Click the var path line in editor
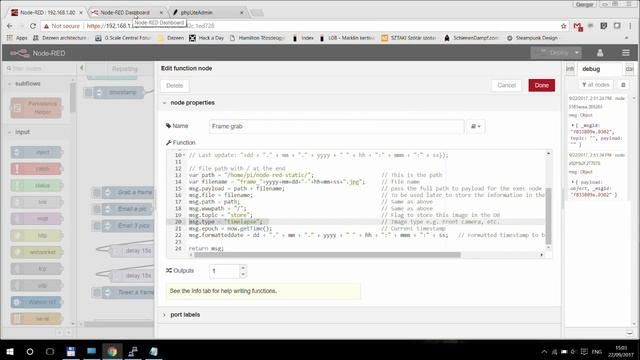The width and height of the screenshot is (640, 360). click(251, 175)
